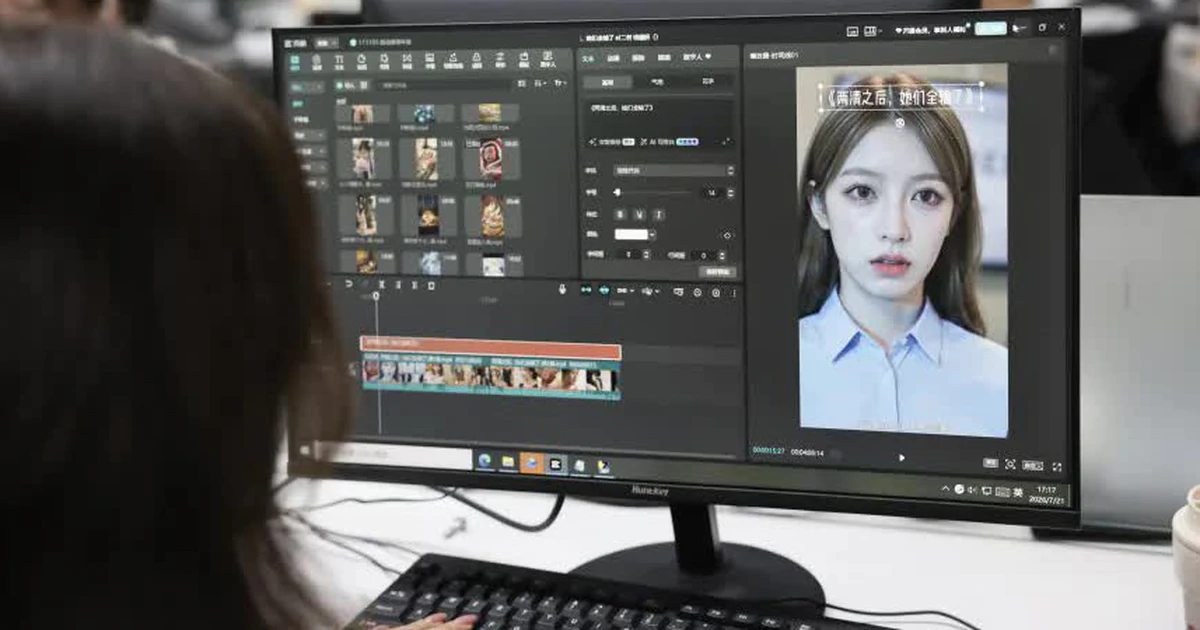The width and height of the screenshot is (1200, 630).
Task: Click the rotate handle below the title text box
Action: tap(899, 123)
